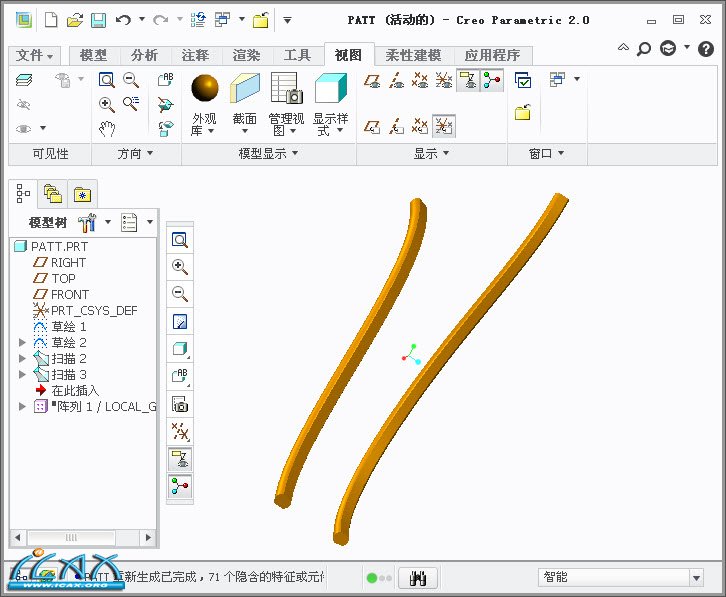Image resolution: width=726 pixels, height=597 pixels.
Task: Open the Appearance Gallery sphere
Action: pos(205,88)
